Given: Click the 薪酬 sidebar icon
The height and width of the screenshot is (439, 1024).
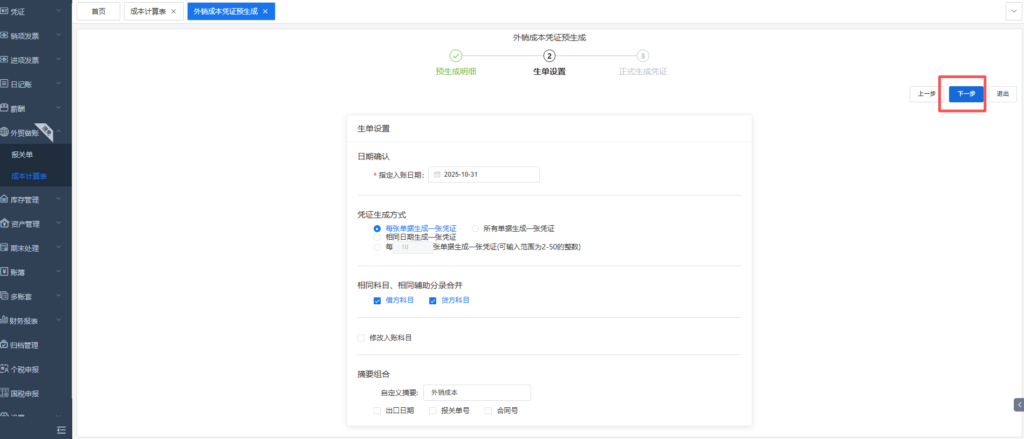Looking at the screenshot, I should coord(5,108).
